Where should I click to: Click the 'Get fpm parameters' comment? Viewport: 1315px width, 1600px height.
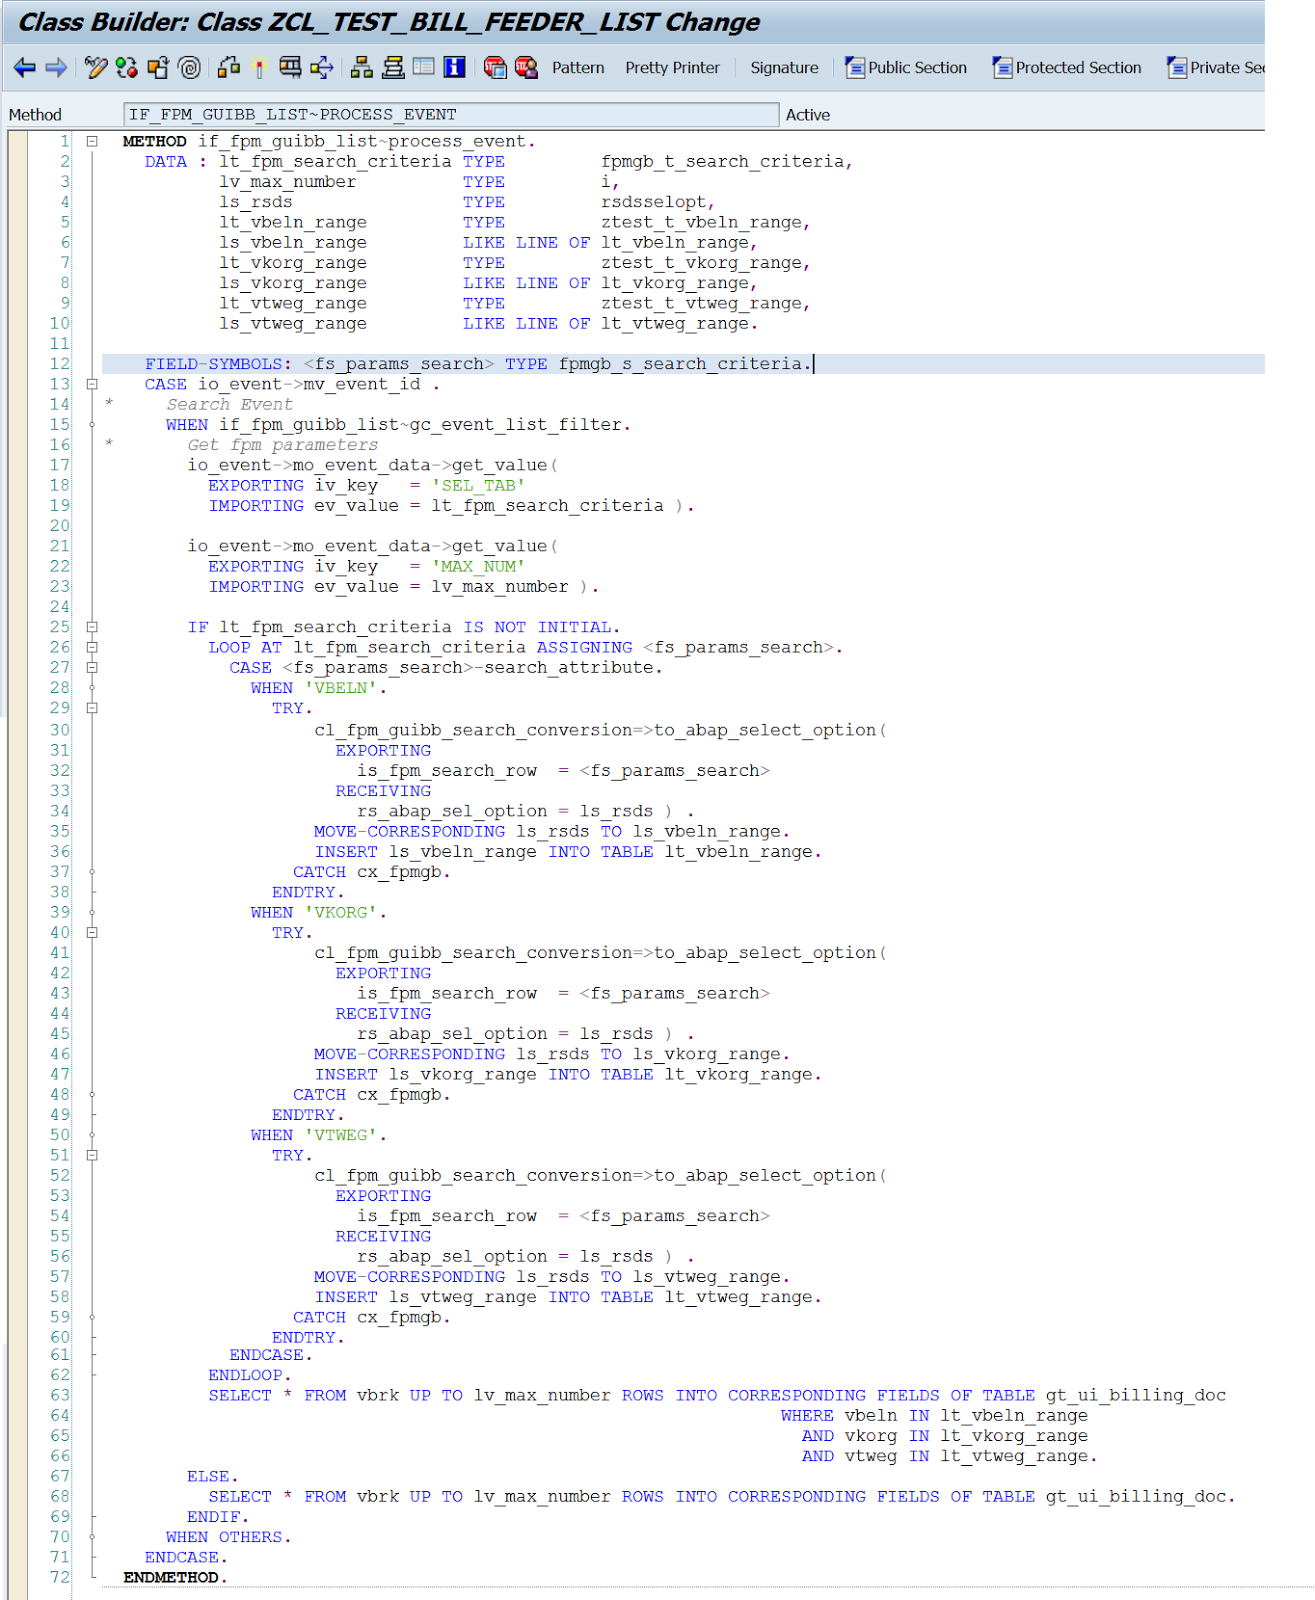tap(282, 445)
